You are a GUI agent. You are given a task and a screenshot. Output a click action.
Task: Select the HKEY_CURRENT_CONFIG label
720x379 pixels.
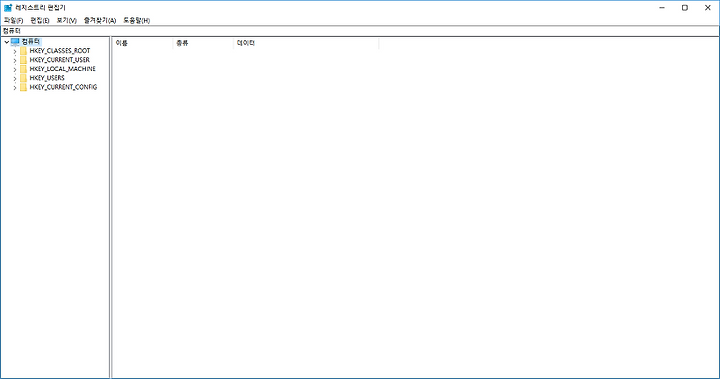pyautogui.click(x=63, y=87)
